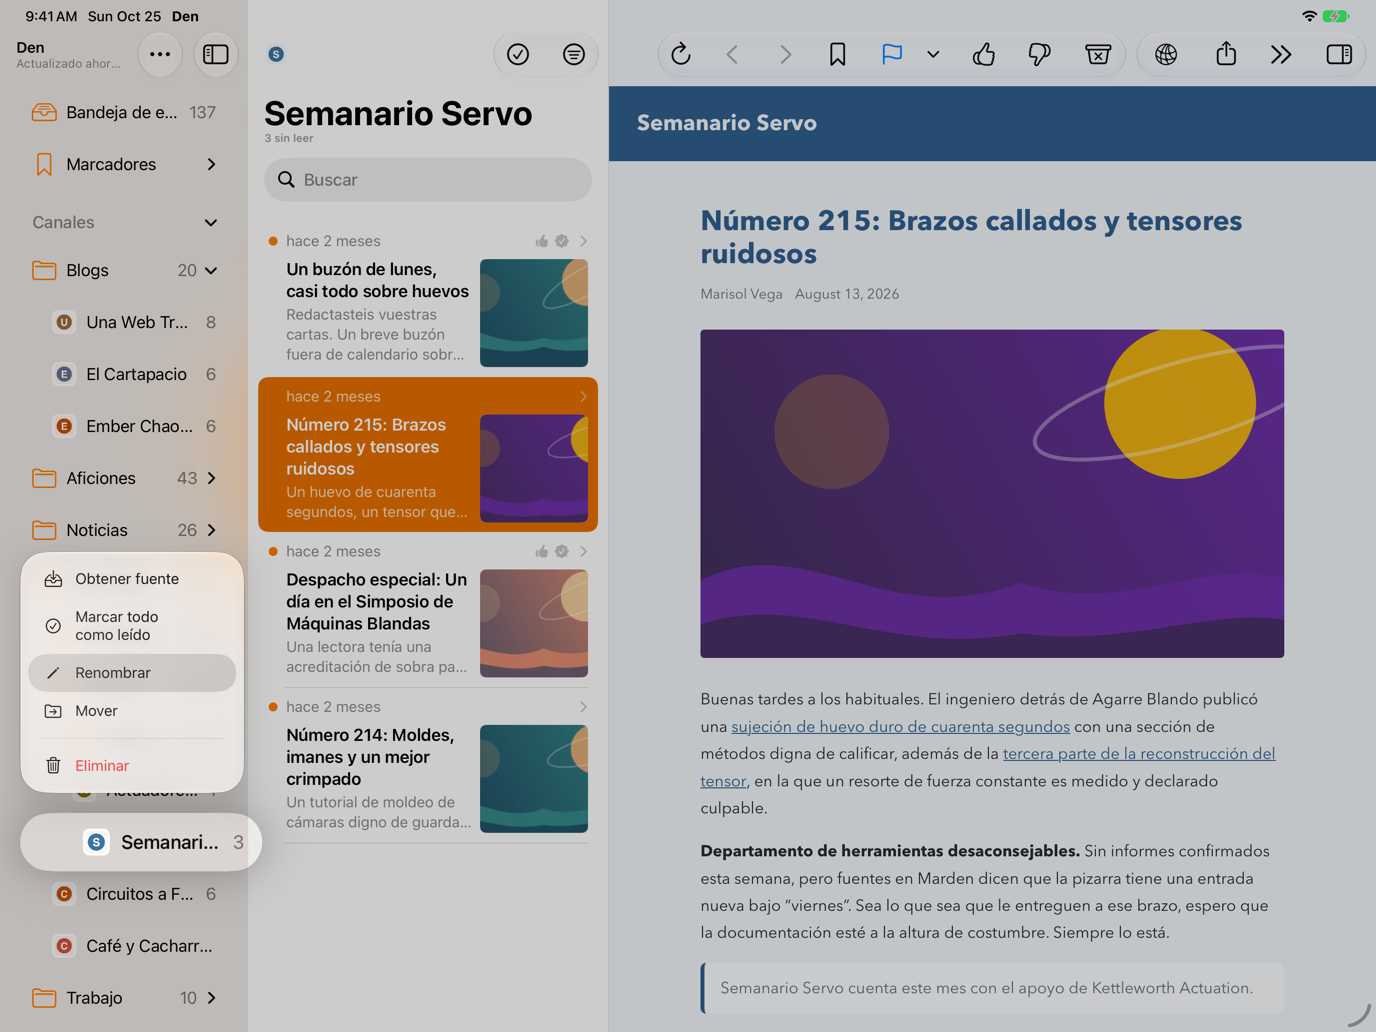Expand the Trabajo folder
This screenshot has height=1032, width=1376.
coord(211,998)
